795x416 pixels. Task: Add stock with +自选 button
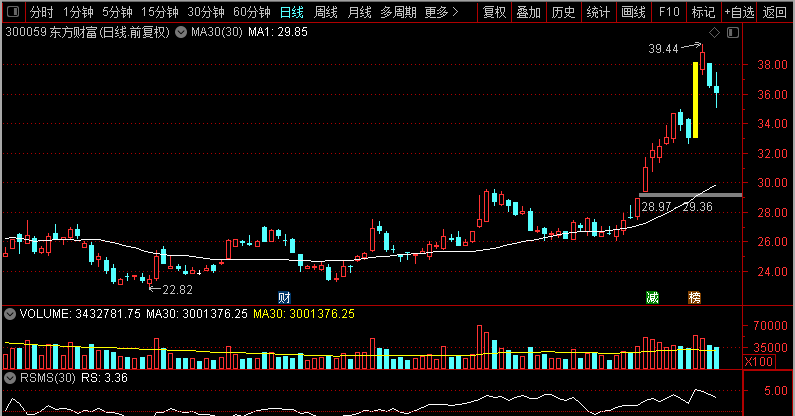tap(739, 12)
